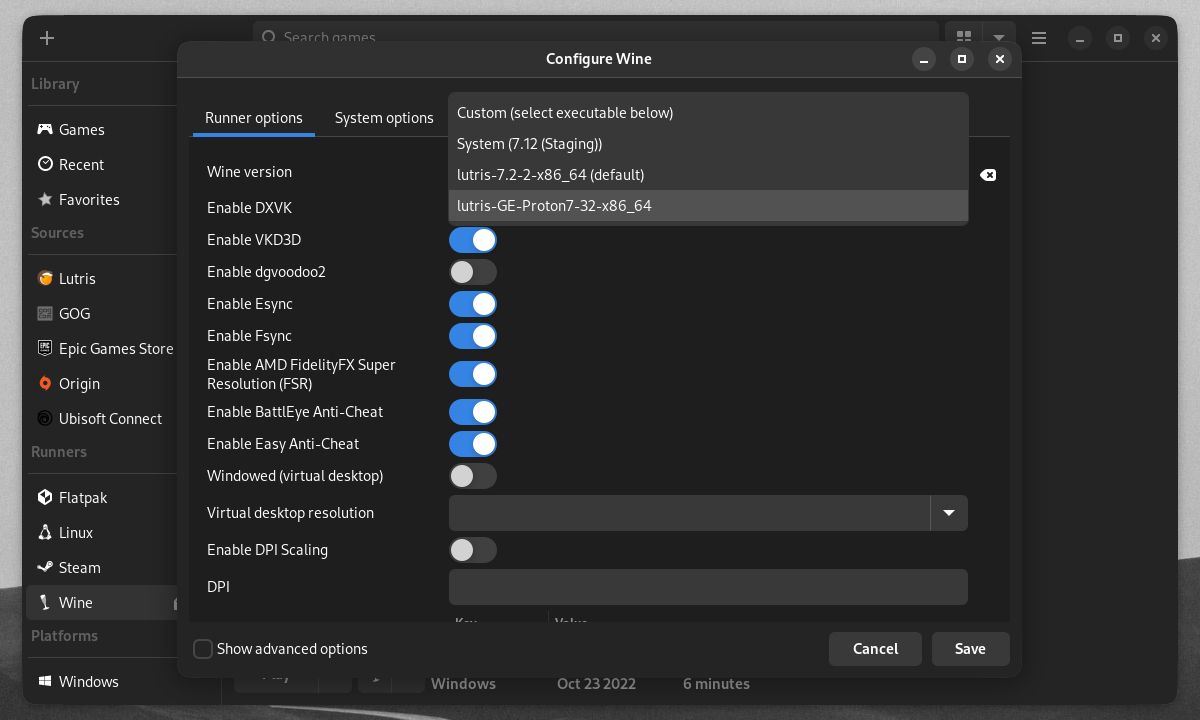Disable the Enable VKD3D switch

[x=473, y=240]
